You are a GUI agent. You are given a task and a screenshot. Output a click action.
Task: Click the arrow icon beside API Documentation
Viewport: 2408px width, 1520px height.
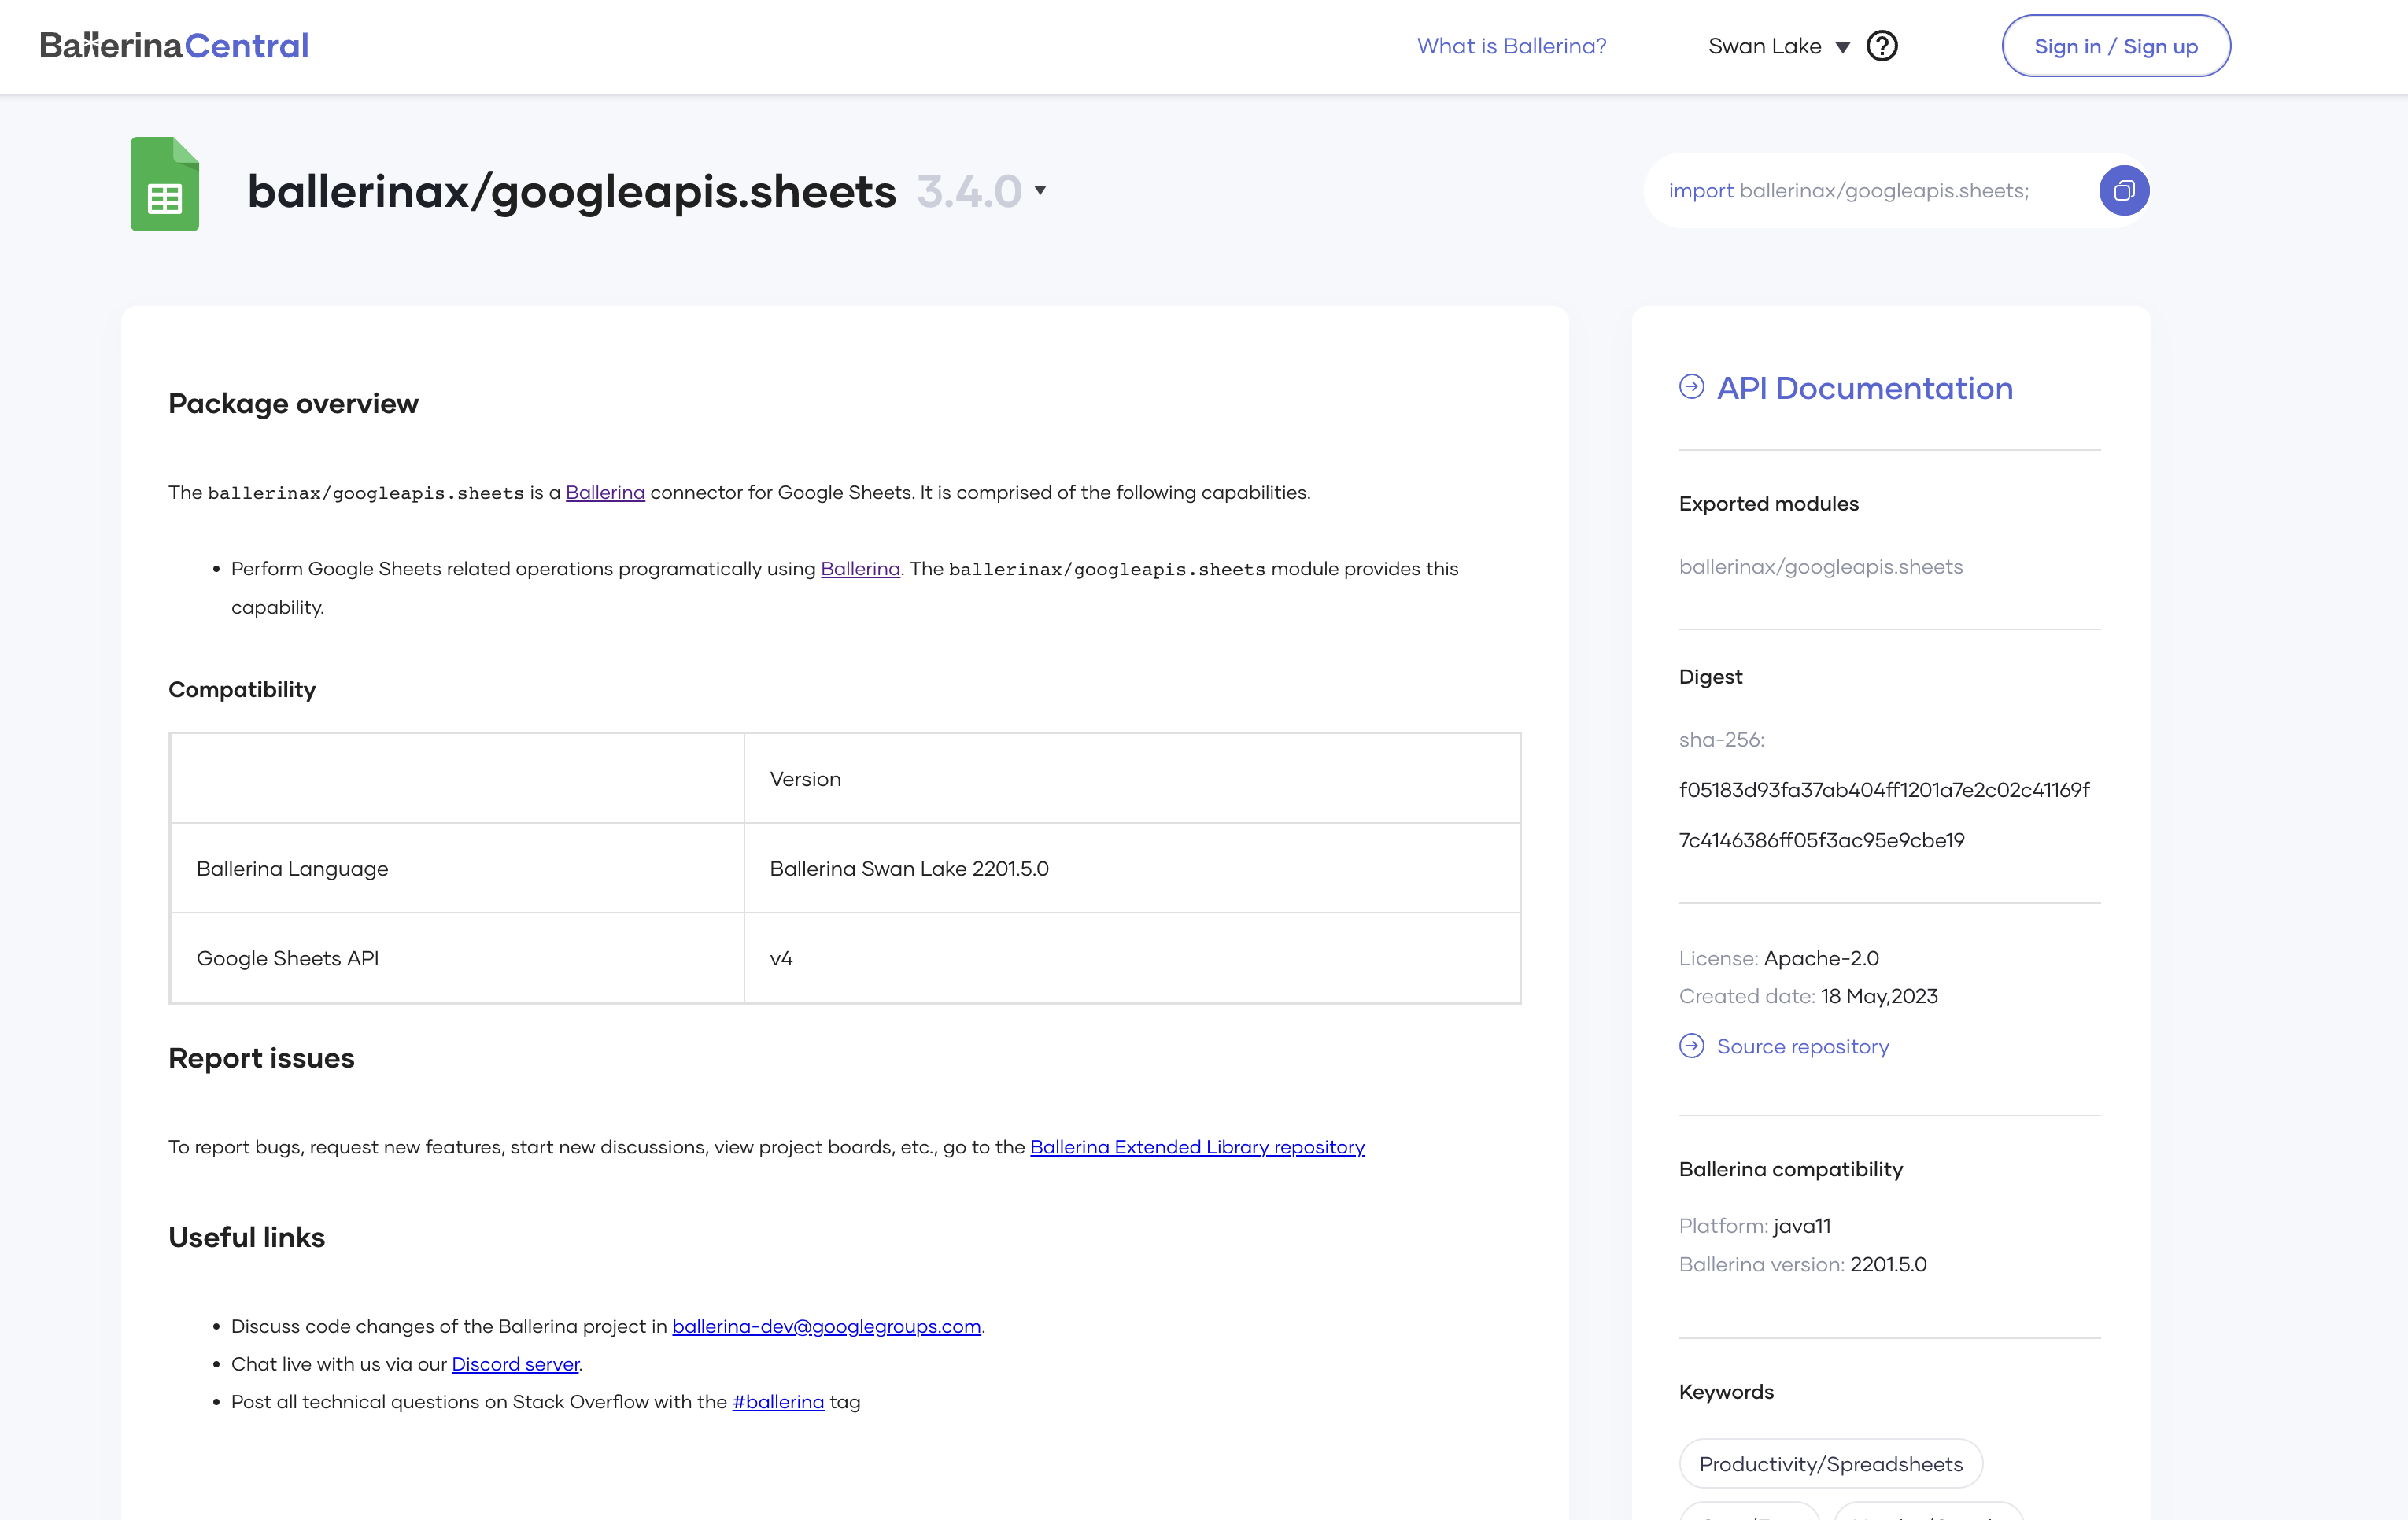coord(1691,387)
